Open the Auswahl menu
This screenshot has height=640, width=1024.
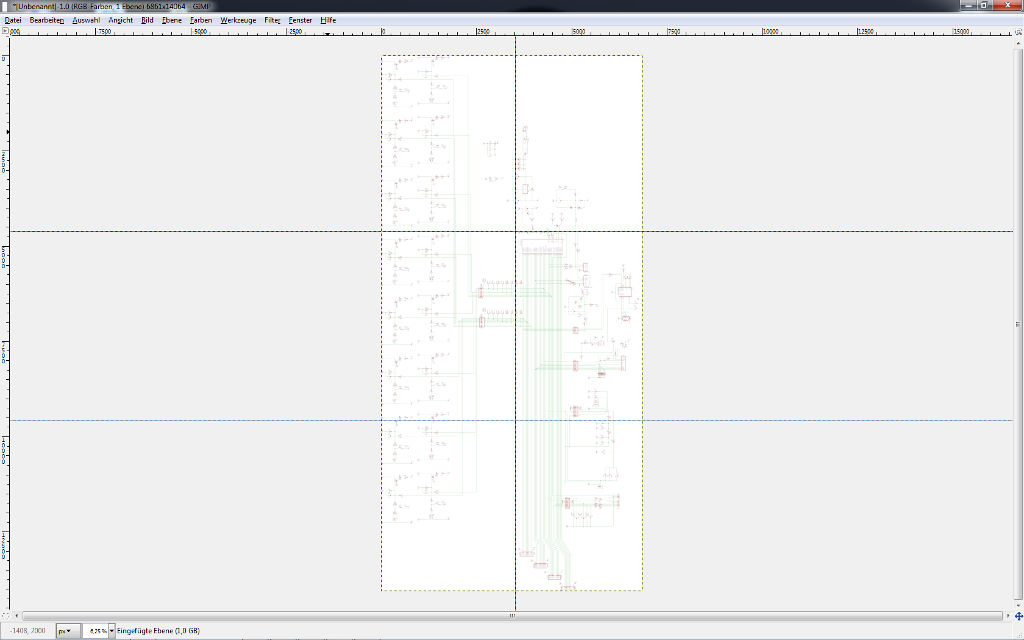[86, 20]
